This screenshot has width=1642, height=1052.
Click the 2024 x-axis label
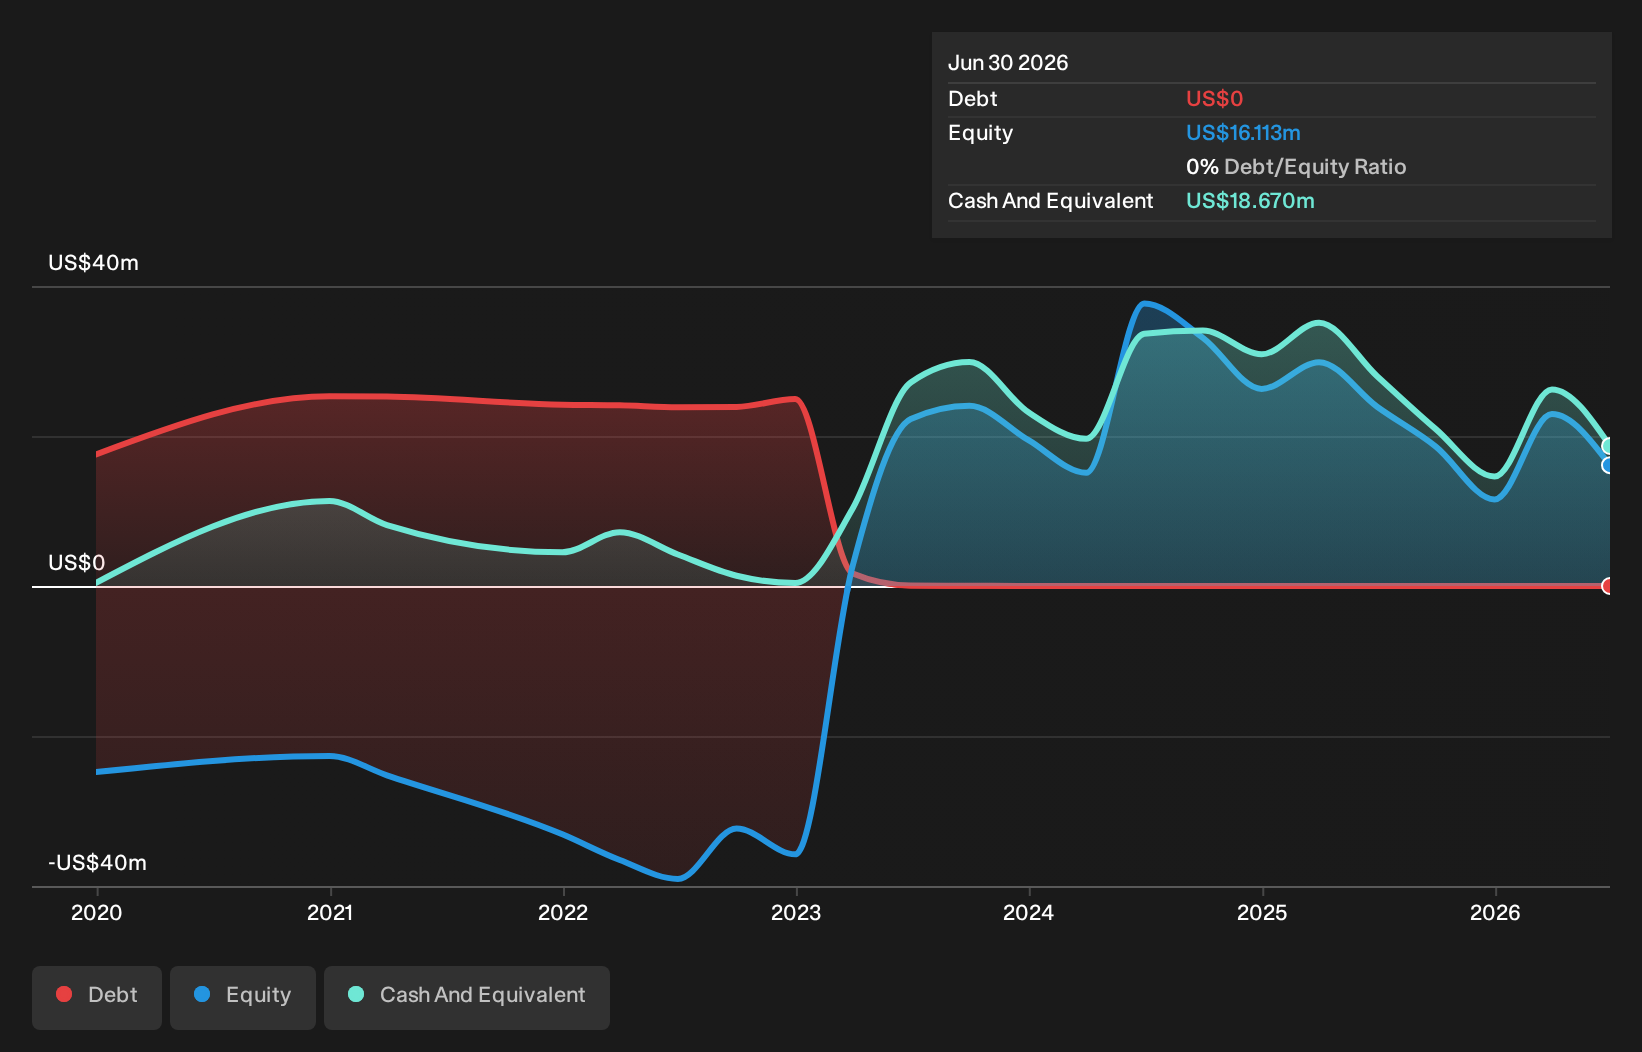tap(1029, 912)
